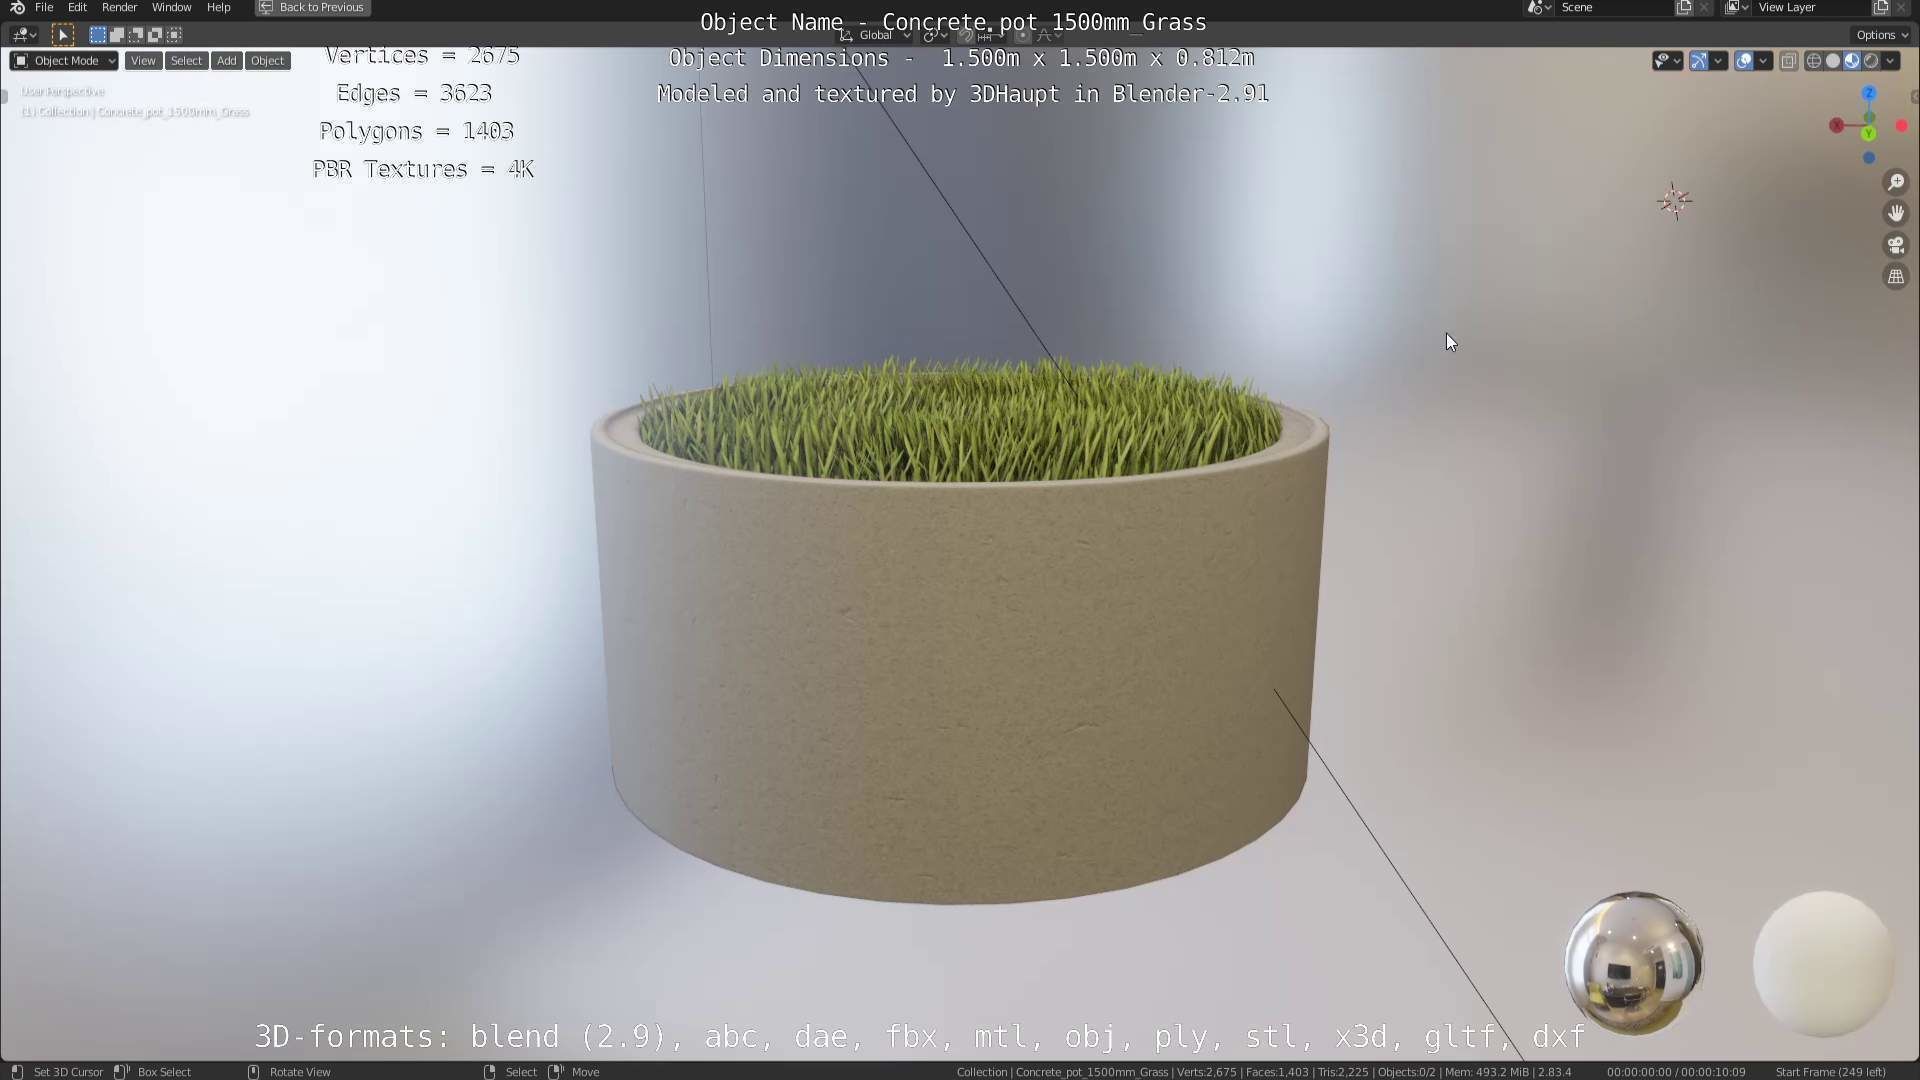Open the viewport Add menu
The height and width of the screenshot is (1080, 1920).
227,61
